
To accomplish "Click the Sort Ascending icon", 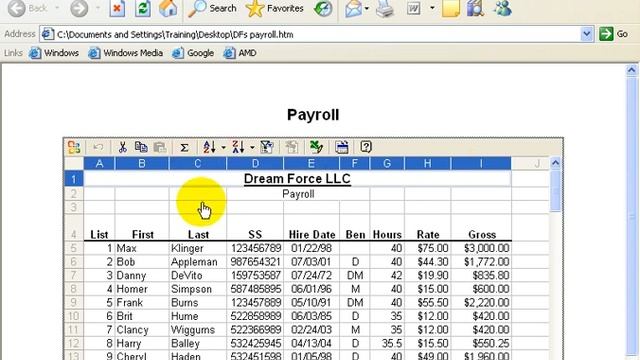I will (x=209, y=147).
